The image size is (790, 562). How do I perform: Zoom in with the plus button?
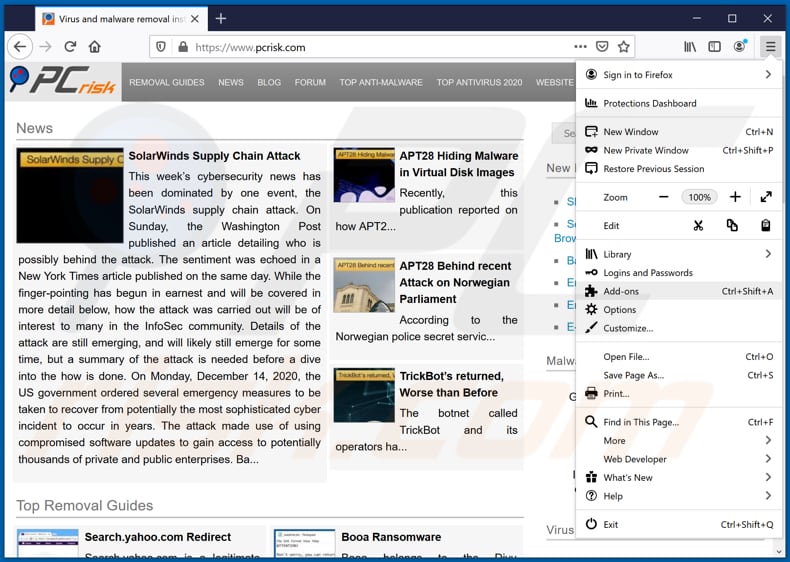(735, 197)
